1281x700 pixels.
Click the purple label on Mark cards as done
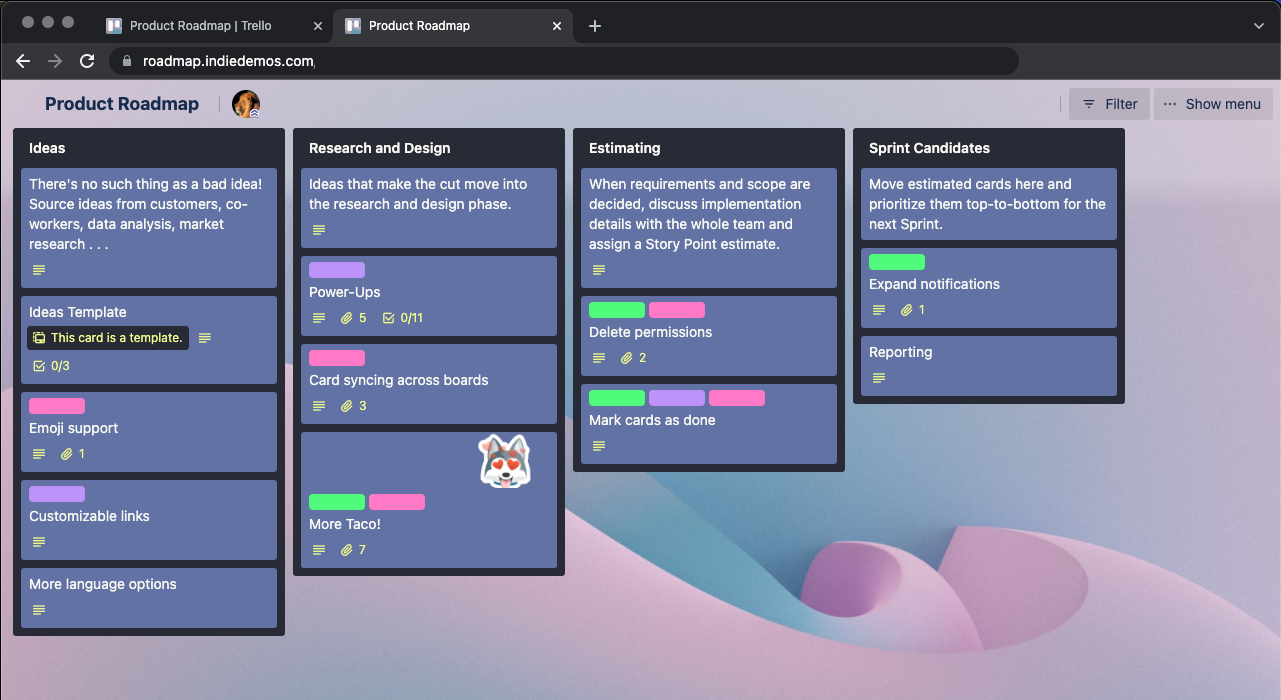click(x=677, y=398)
